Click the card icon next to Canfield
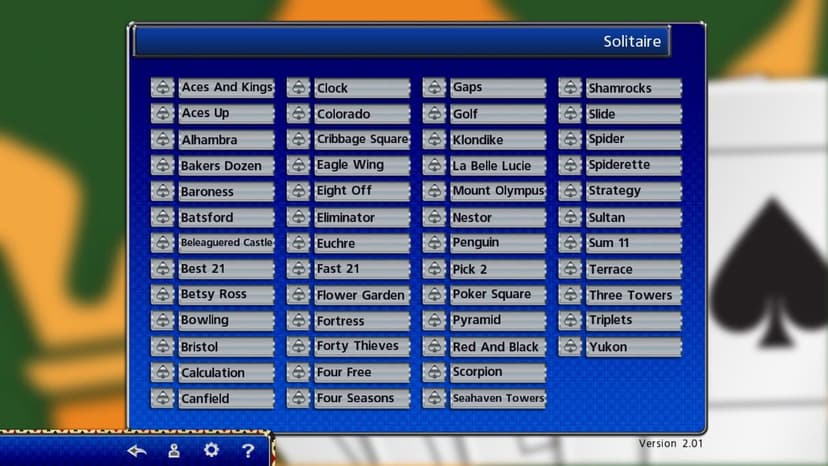The height and width of the screenshot is (466, 828). click(x=163, y=398)
